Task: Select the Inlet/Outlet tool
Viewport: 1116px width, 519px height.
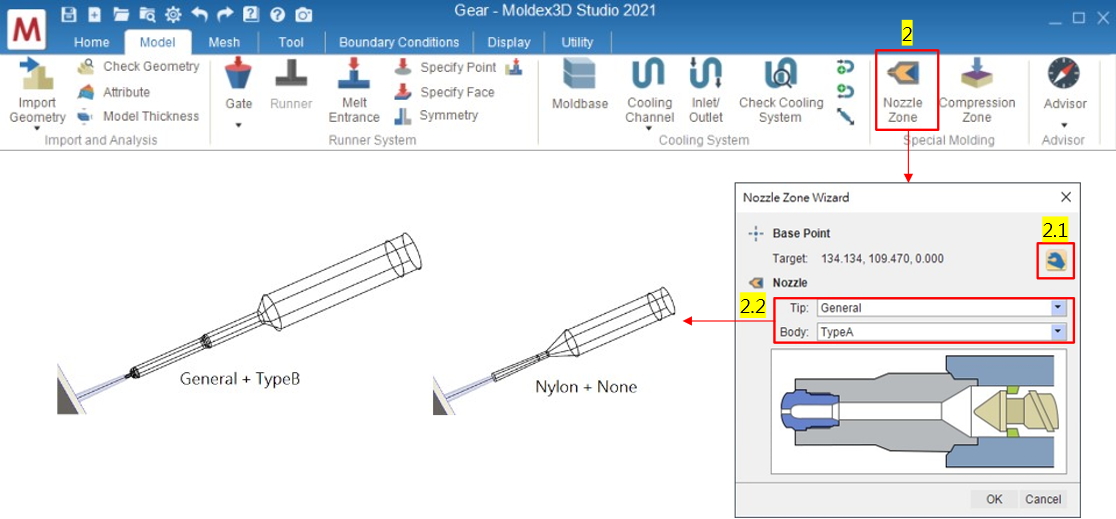Action: 705,90
